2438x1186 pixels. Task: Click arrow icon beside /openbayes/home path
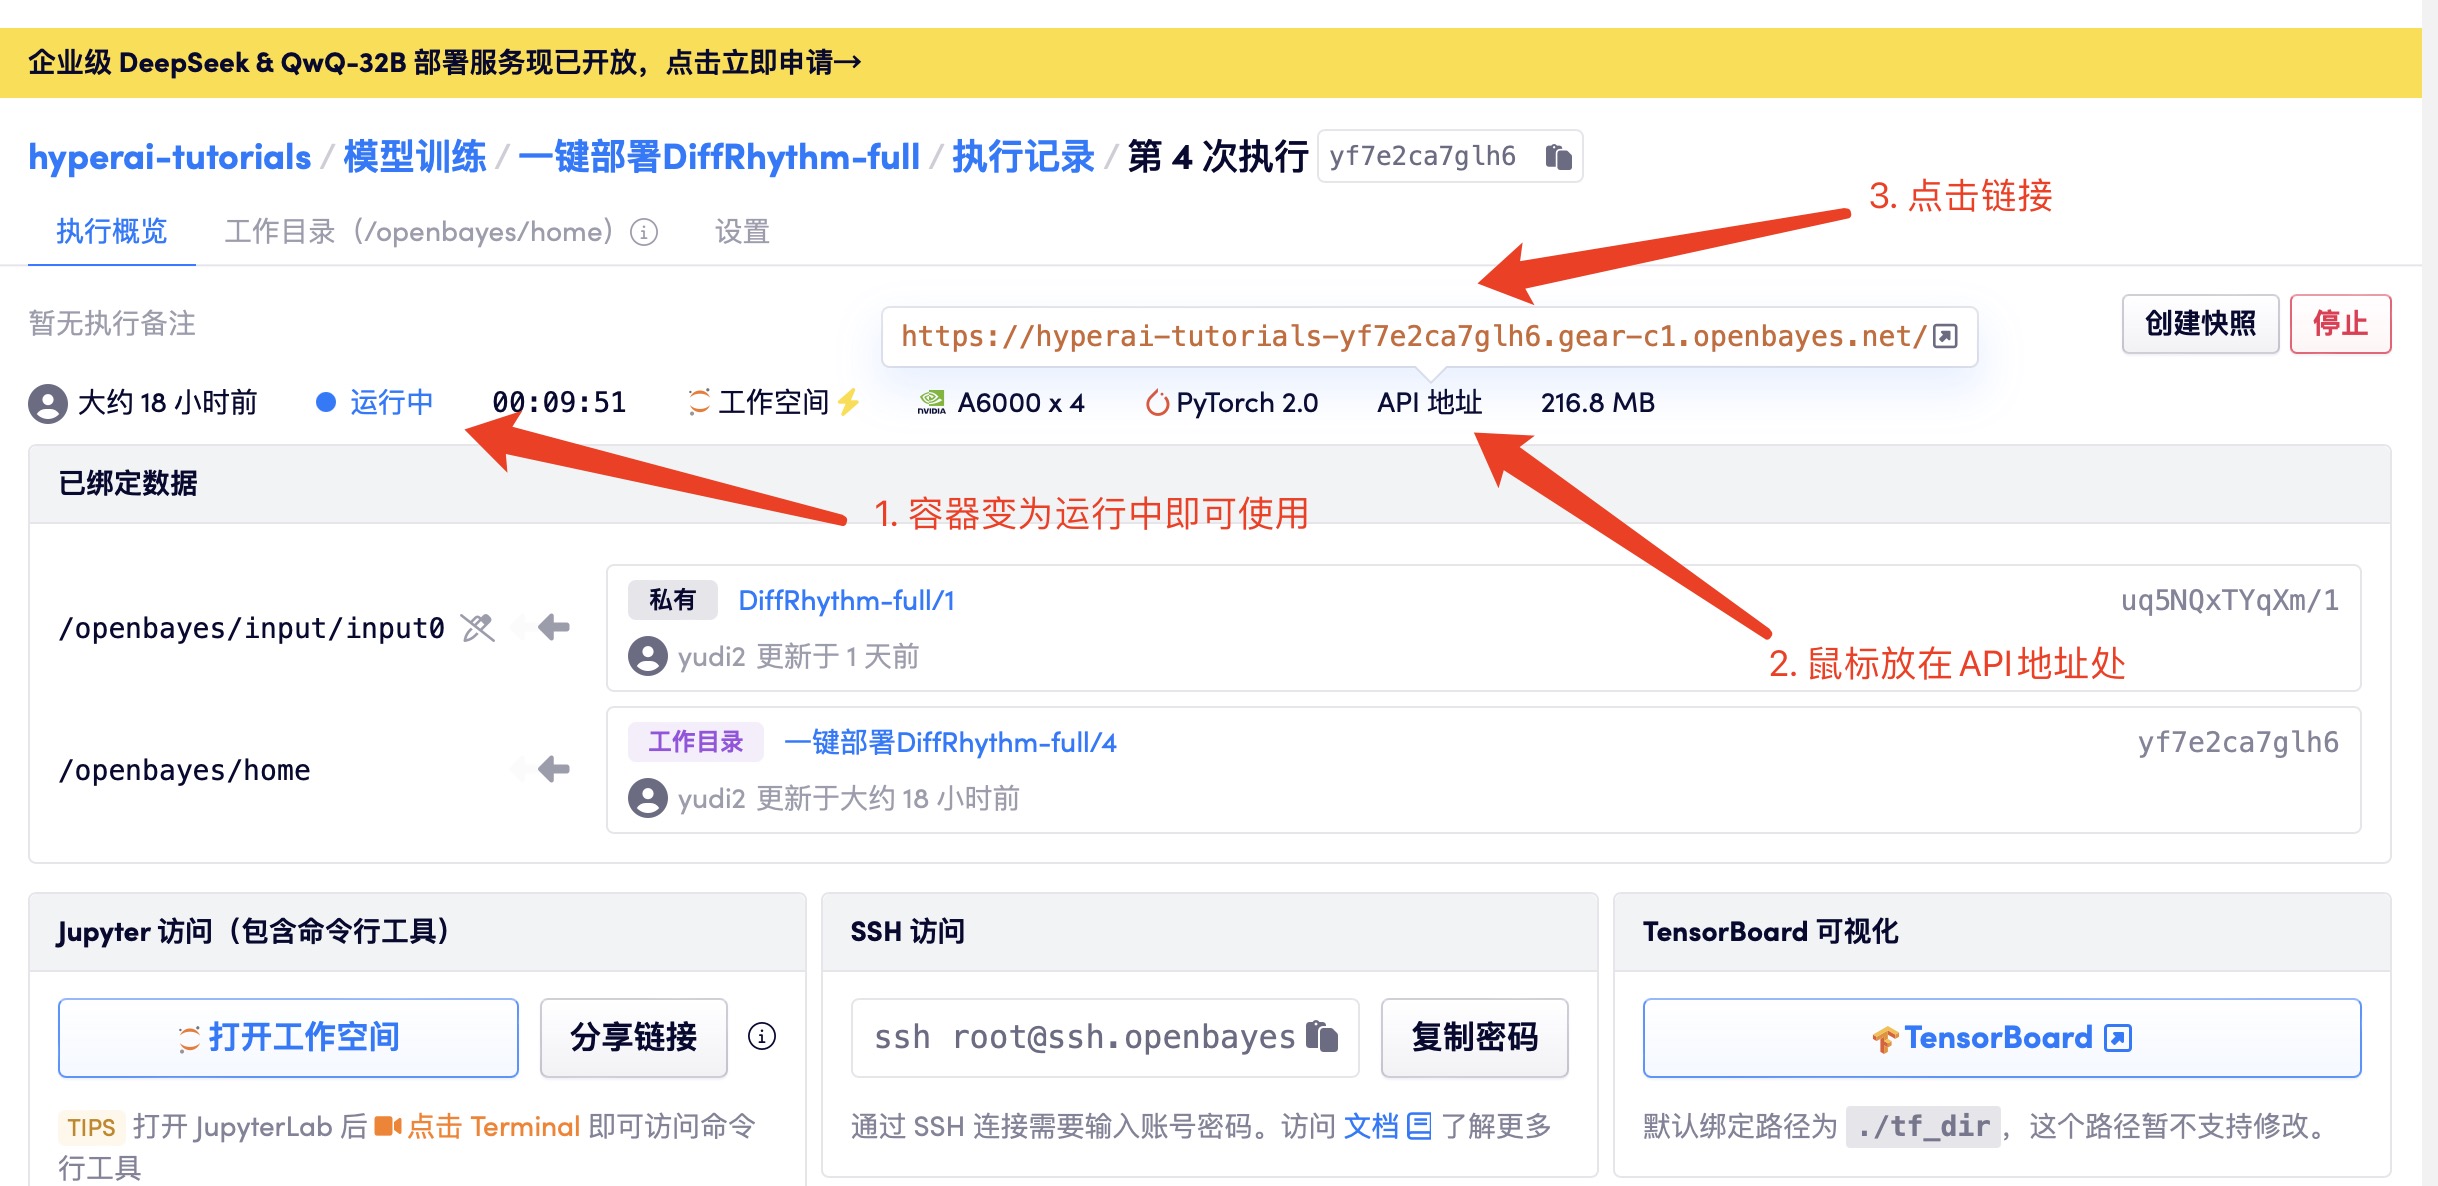(553, 769)
